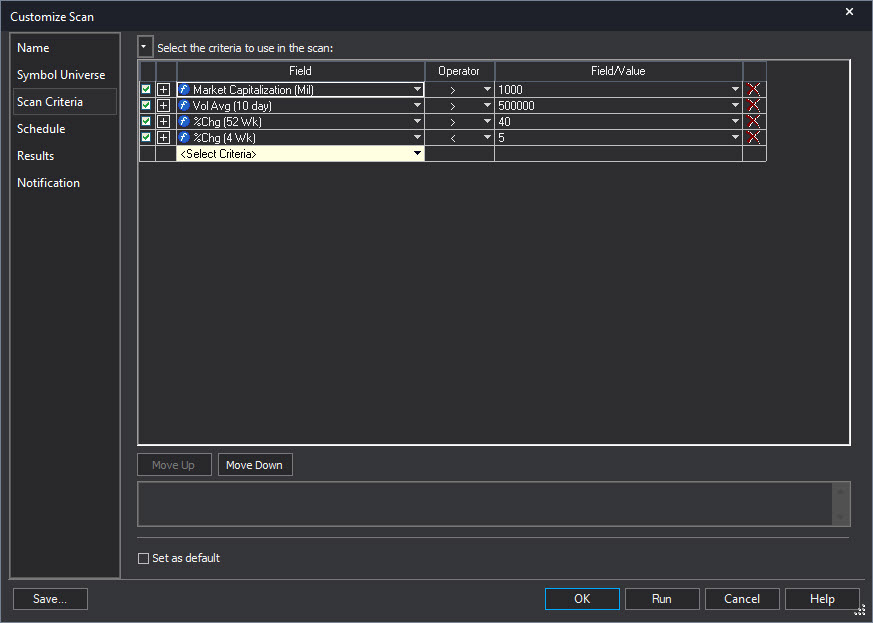This screenshot has height=623, width=873.
Task: Disable the %Chg (52 Wk) criteria checkbox
Action: click(146, 122)
